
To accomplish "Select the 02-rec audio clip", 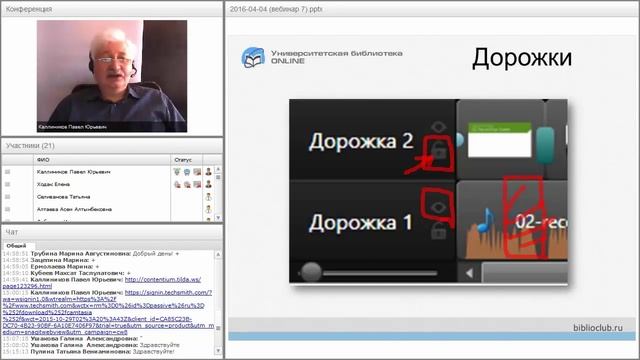I will tap(513, 221).
